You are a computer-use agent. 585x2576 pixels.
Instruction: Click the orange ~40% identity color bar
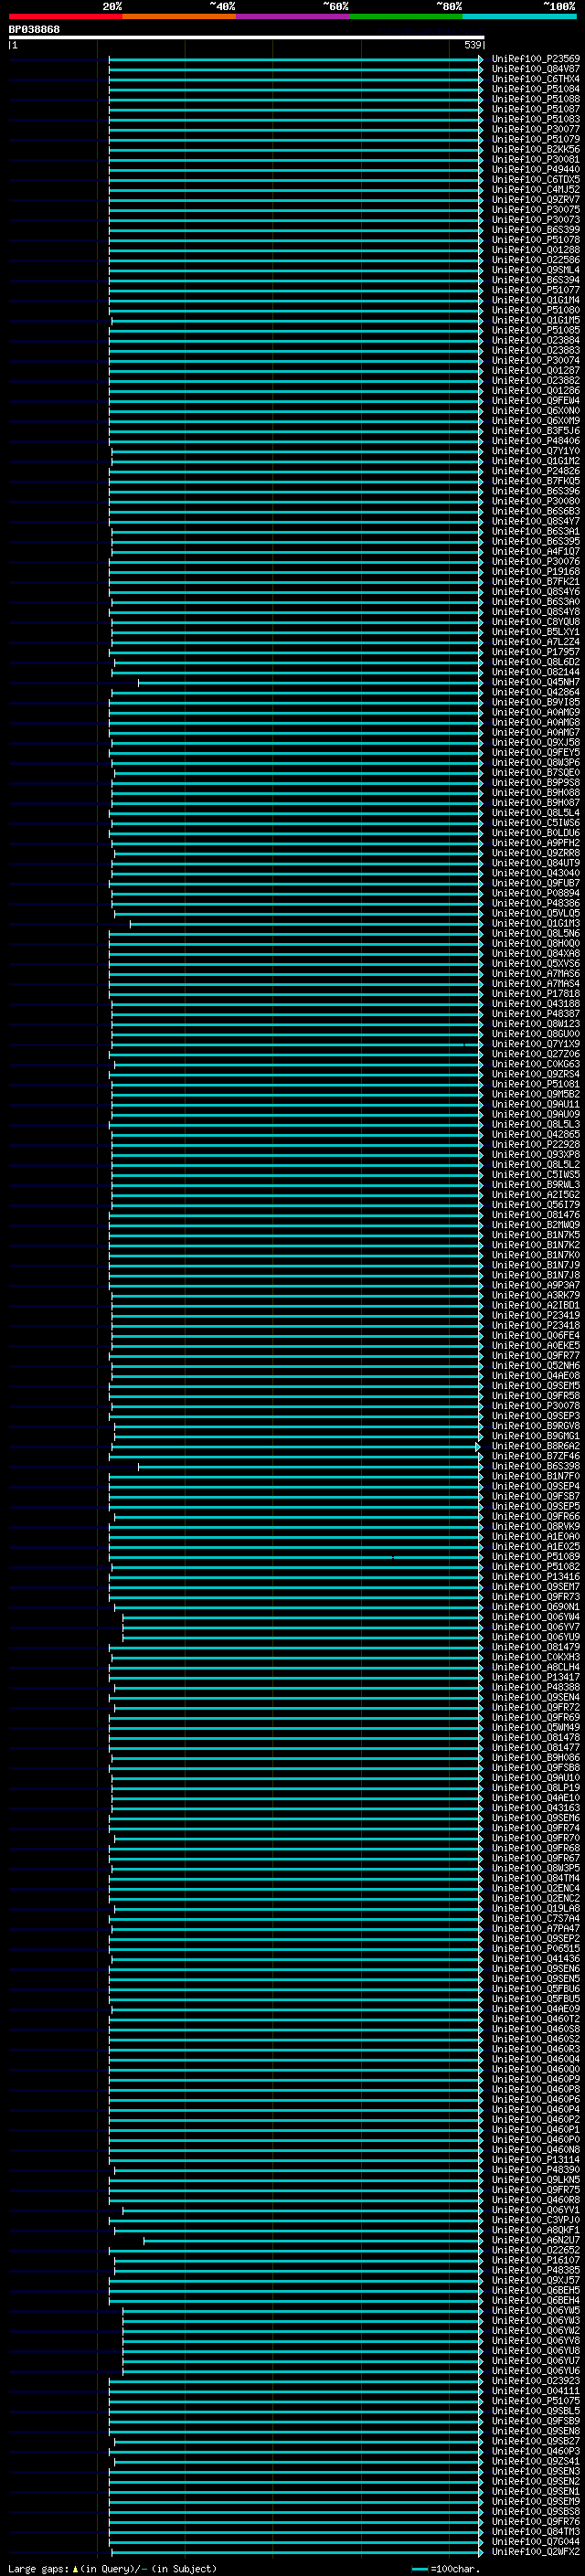[179, 16]
